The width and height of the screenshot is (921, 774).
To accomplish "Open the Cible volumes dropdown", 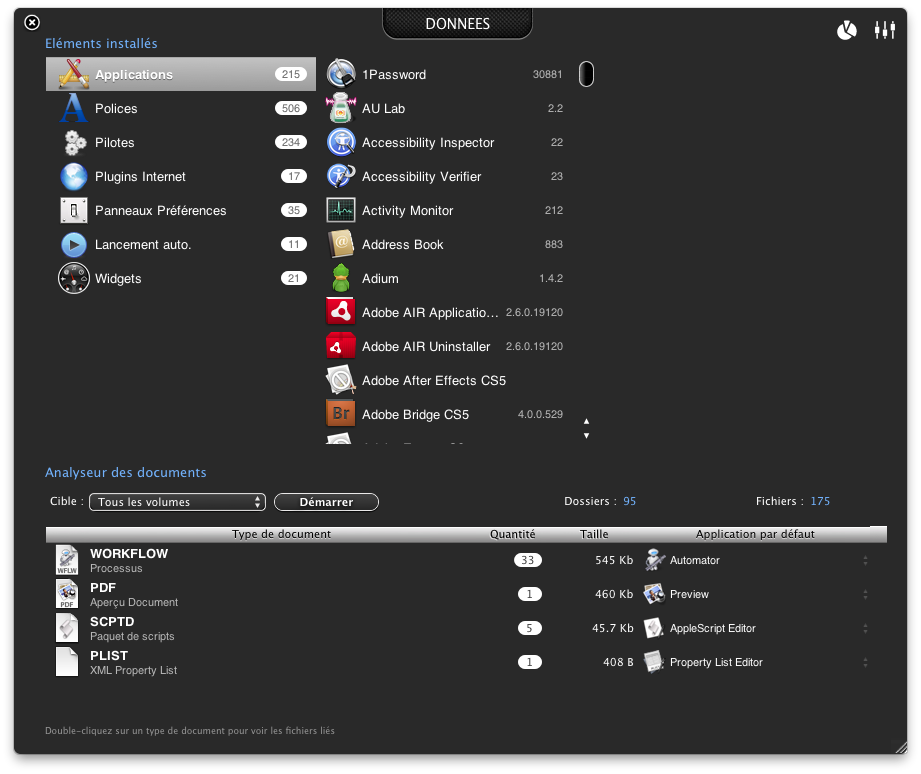I will coord(177,502).
